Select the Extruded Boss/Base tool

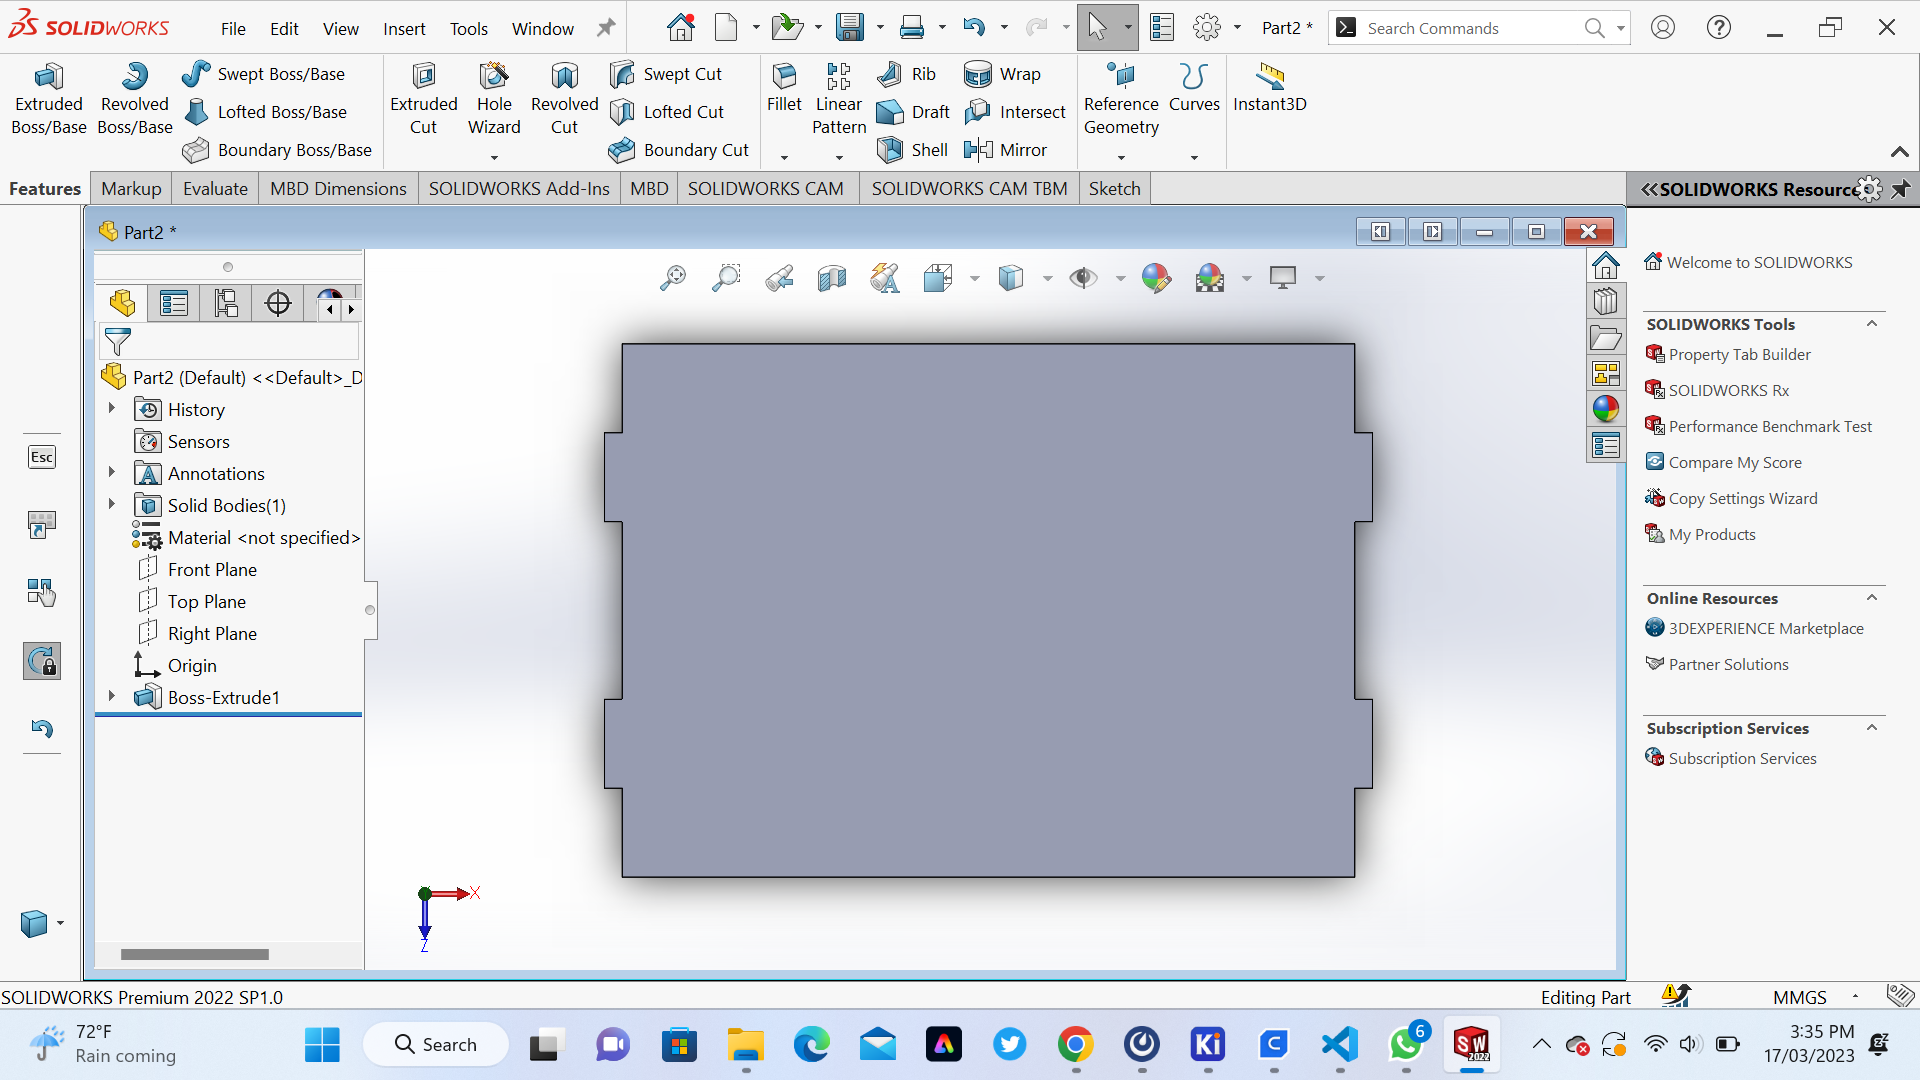48,99
